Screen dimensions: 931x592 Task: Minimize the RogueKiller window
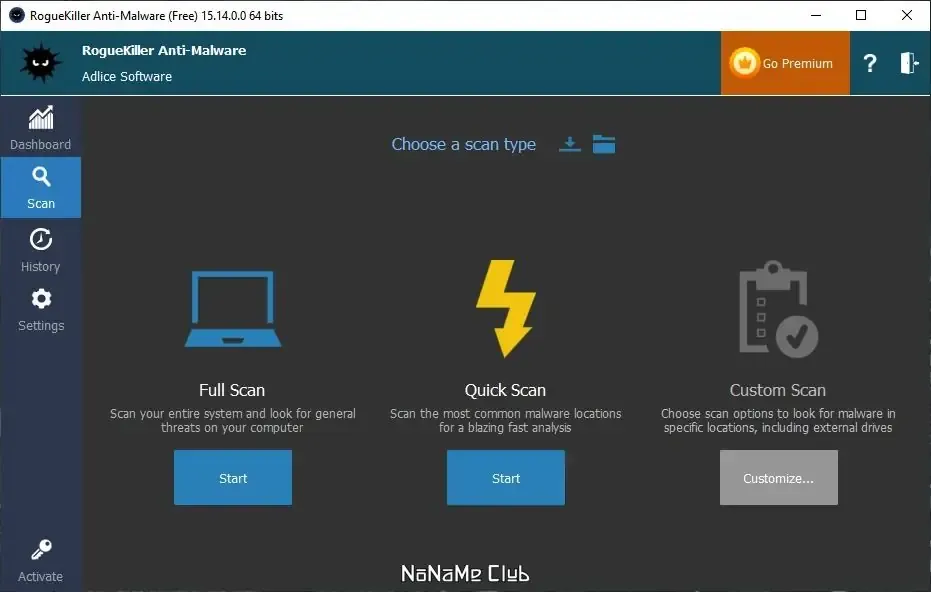pyautogui.click(x=816, y=15)
